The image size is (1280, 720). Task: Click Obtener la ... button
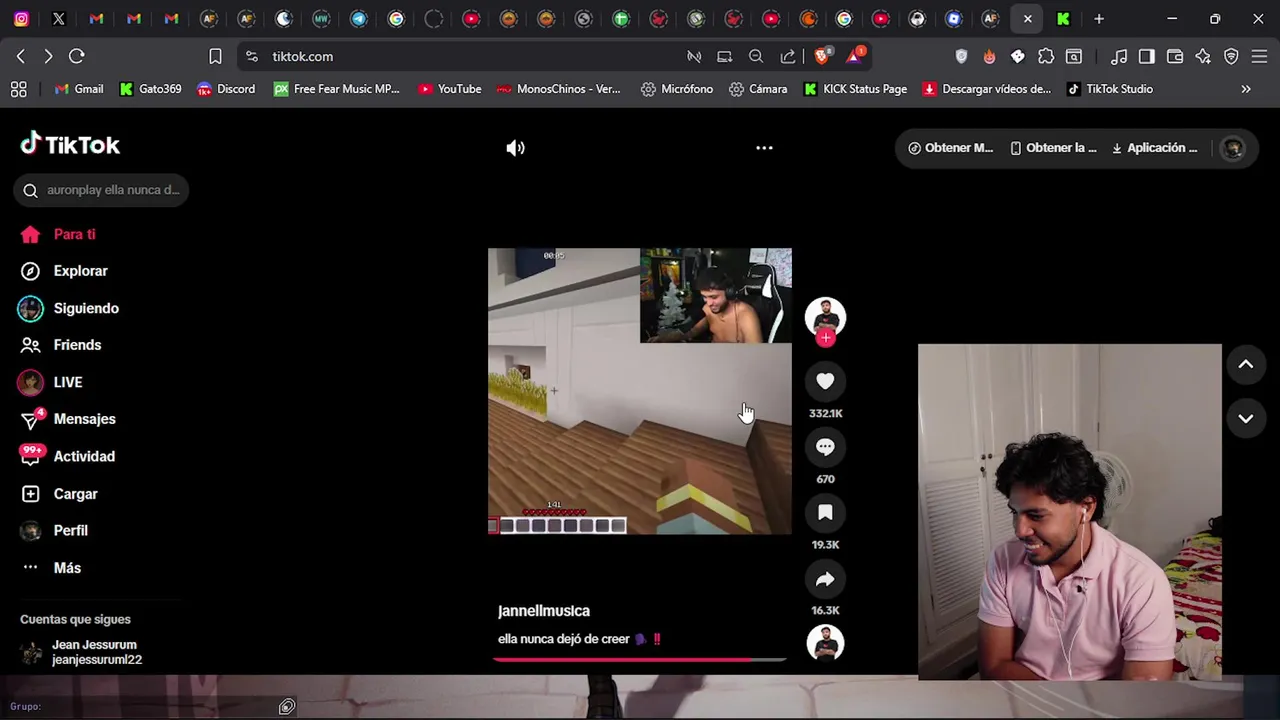1053,148
